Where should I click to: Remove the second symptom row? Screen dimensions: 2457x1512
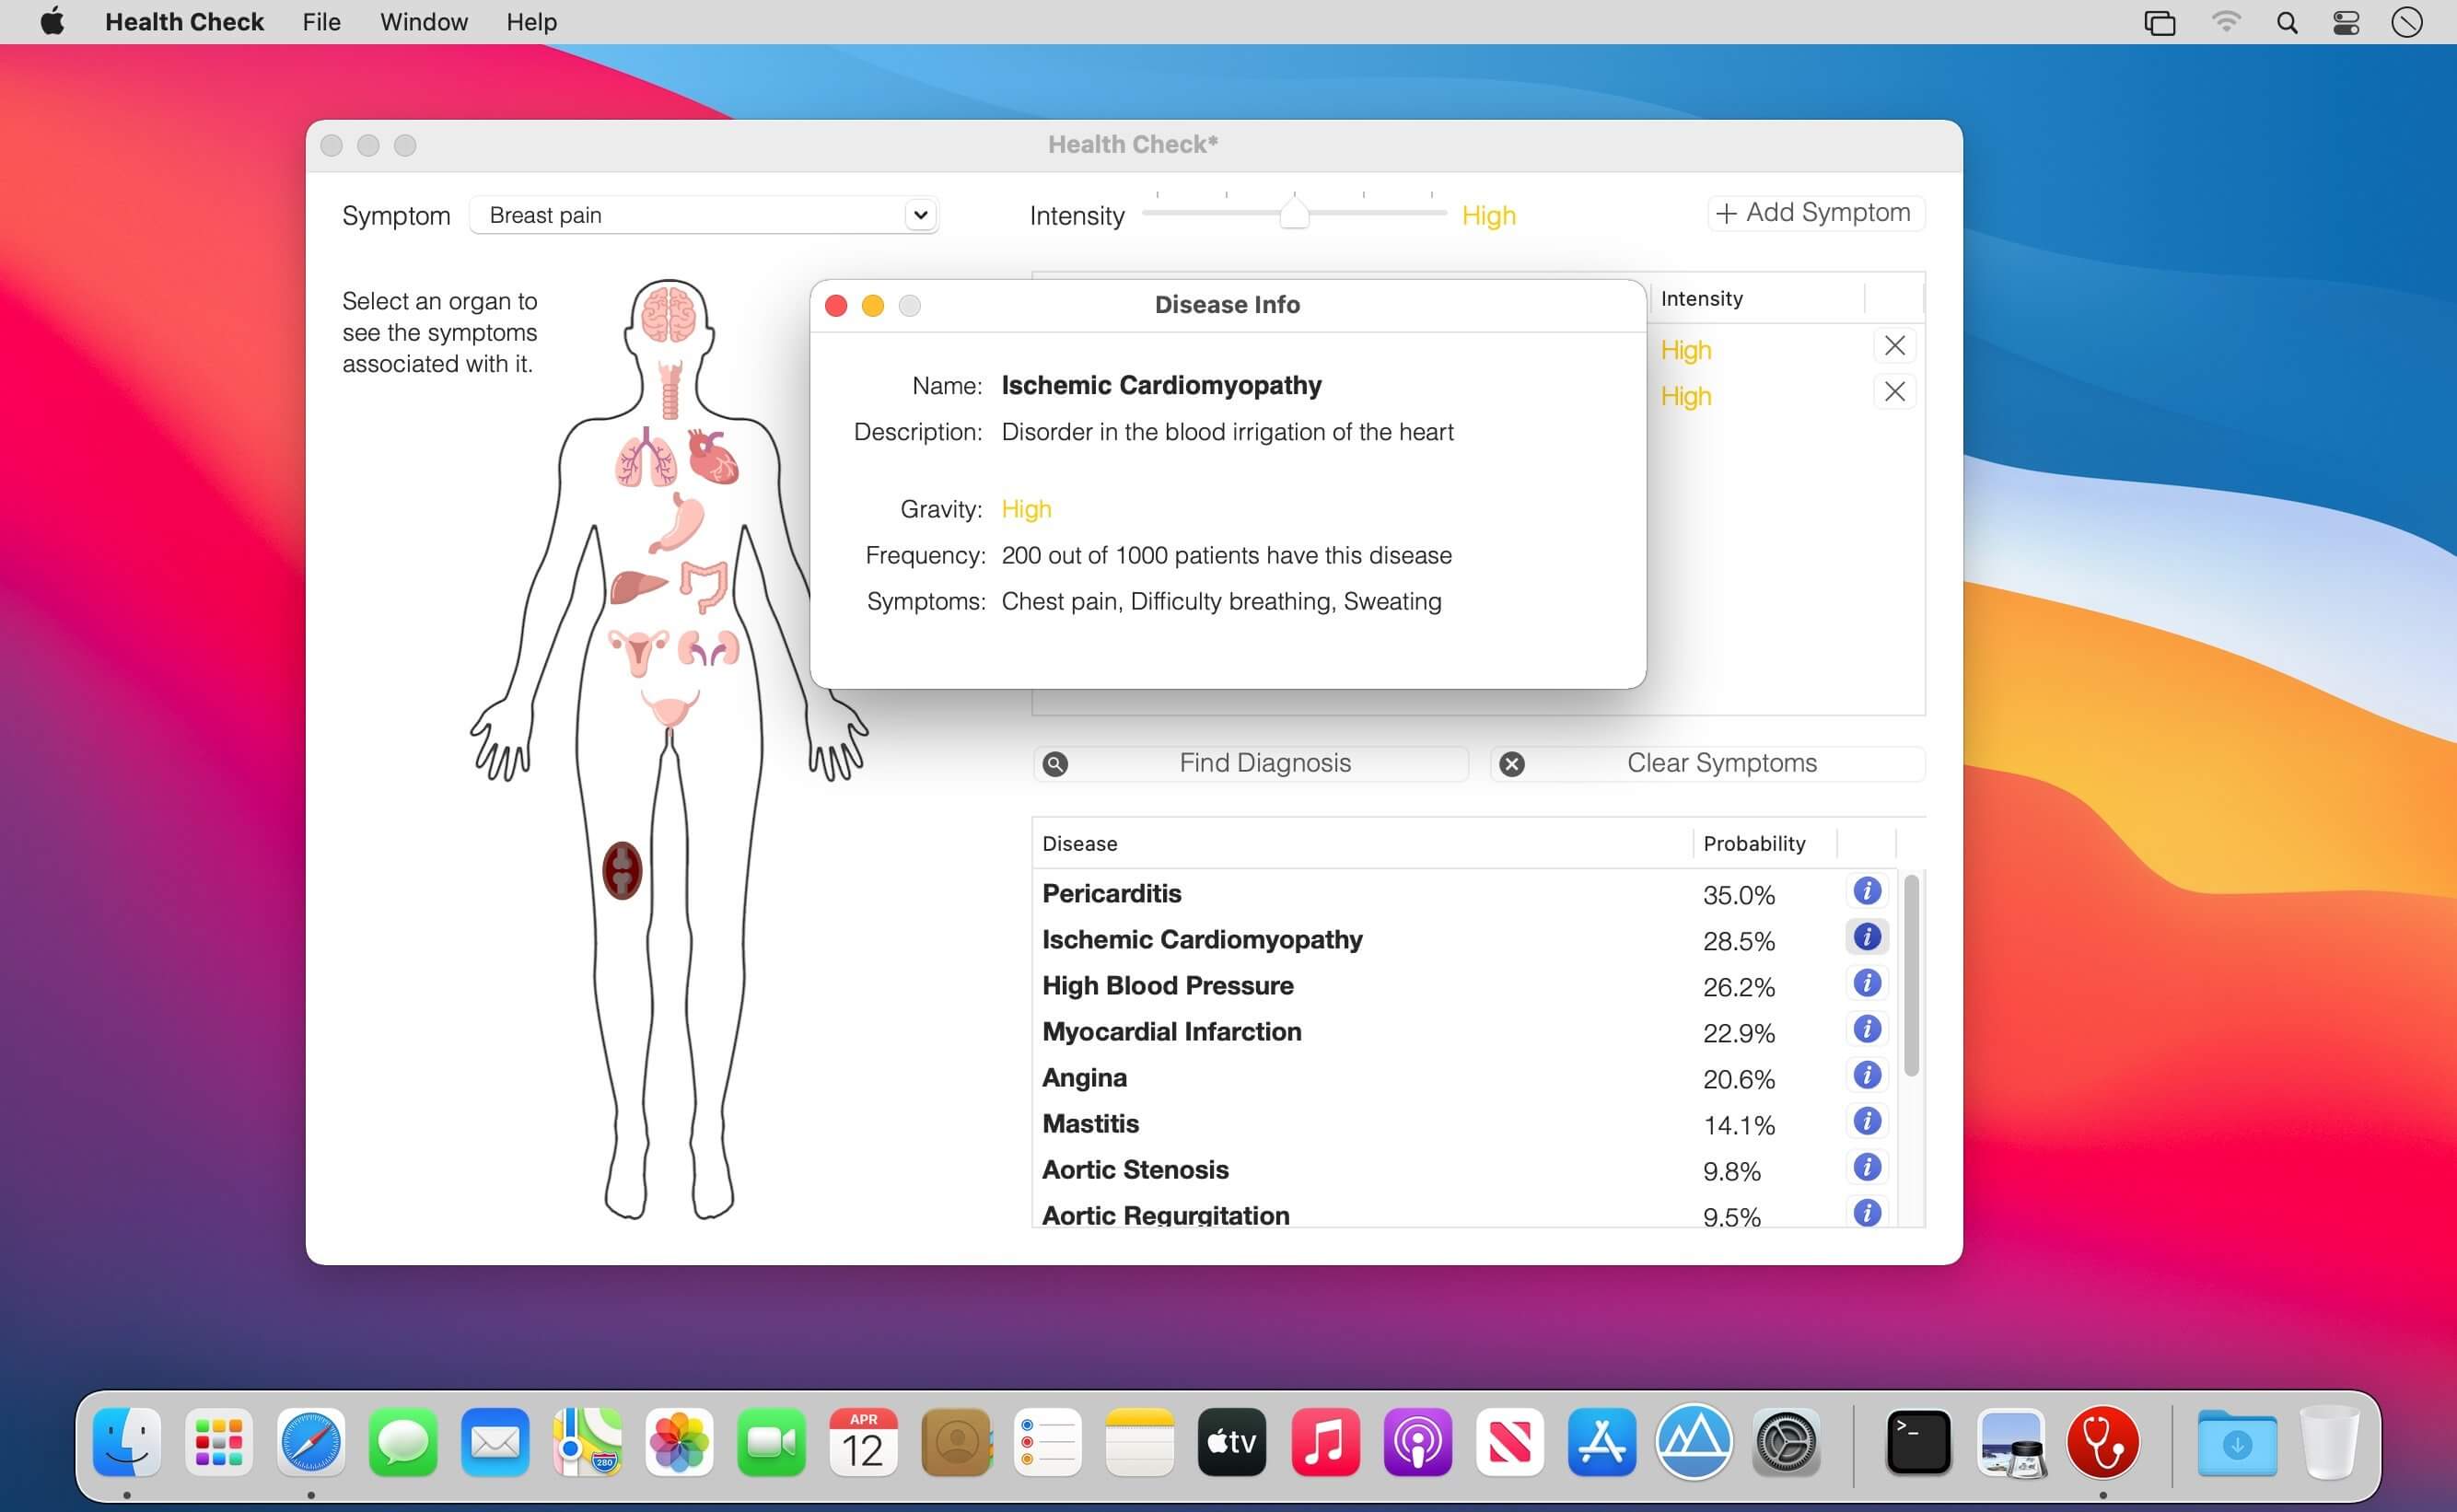(x=1894, y=392)
